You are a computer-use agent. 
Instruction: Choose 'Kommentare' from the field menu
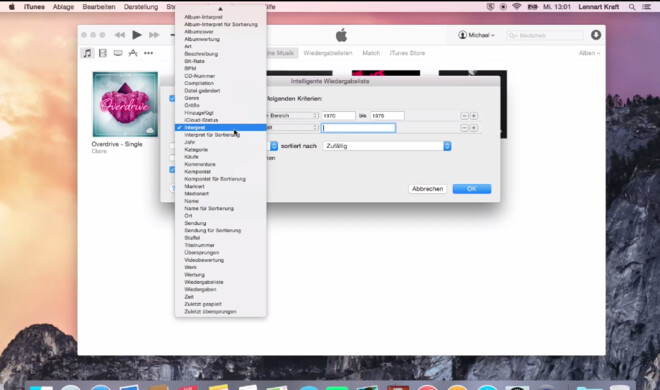tap(221, 164)
